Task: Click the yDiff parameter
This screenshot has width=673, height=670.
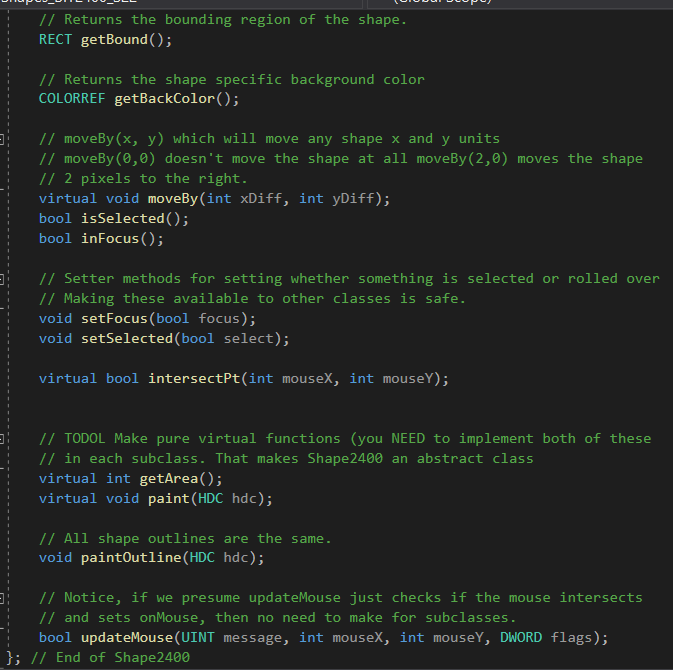Action: click(353, 198)
